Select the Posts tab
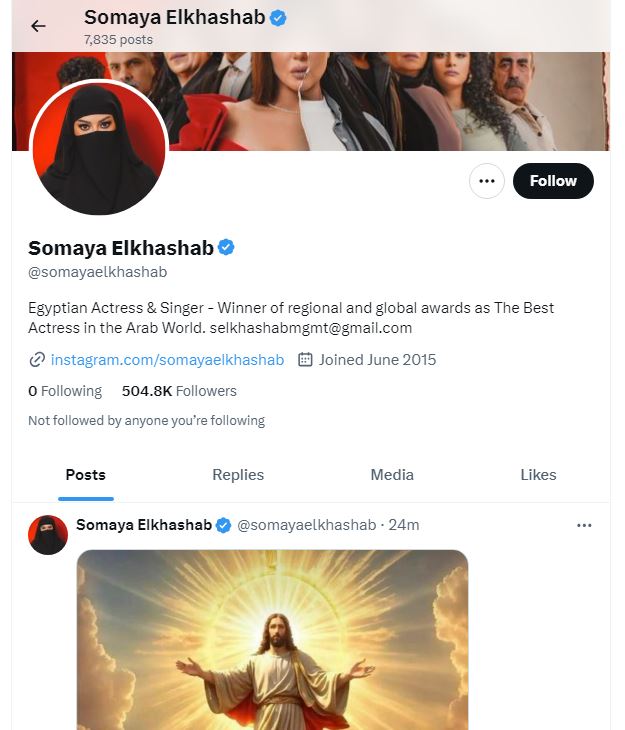 pyautogui.click(x=85, y=475)
